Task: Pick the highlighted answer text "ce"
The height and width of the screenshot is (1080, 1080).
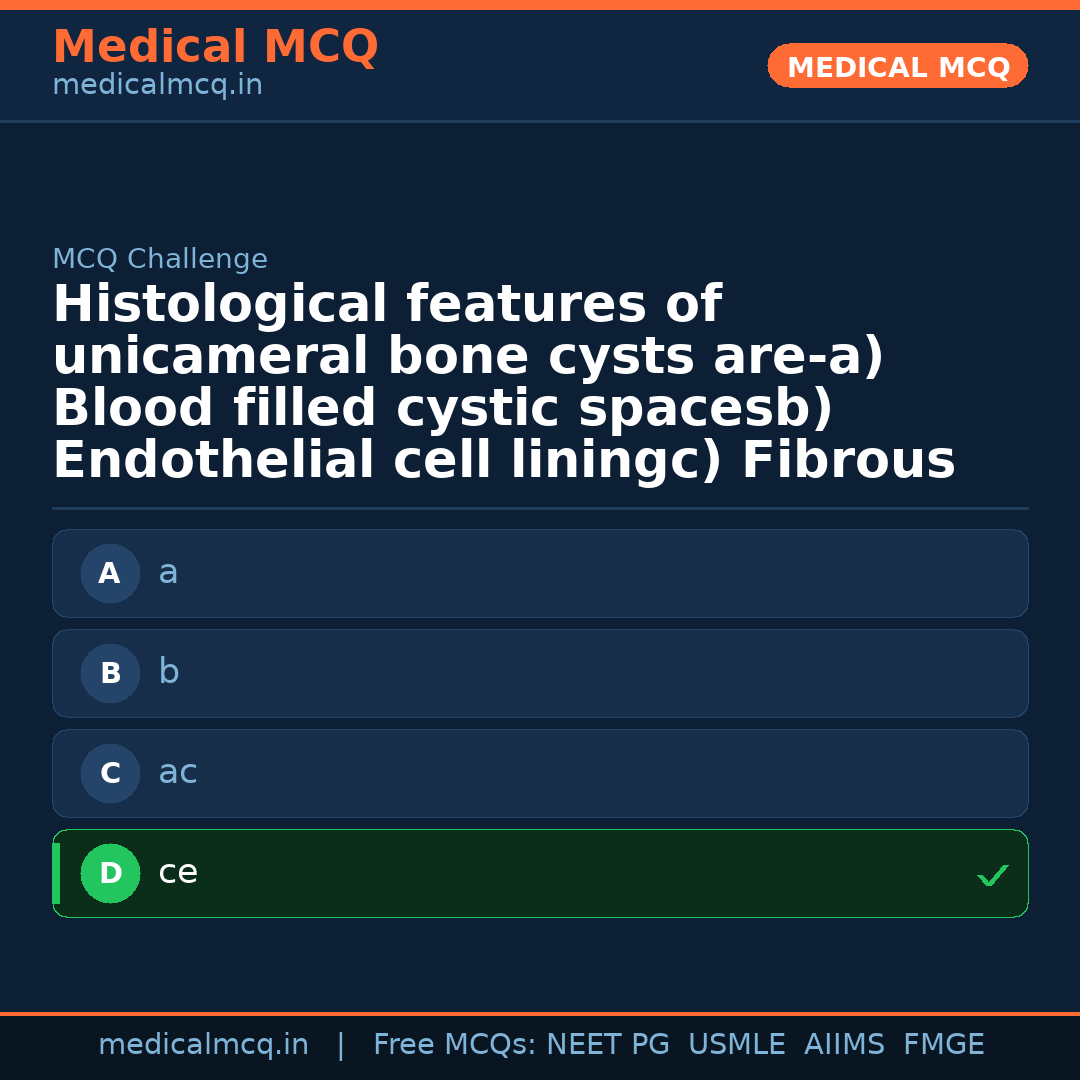Action: tap(178, 872)
